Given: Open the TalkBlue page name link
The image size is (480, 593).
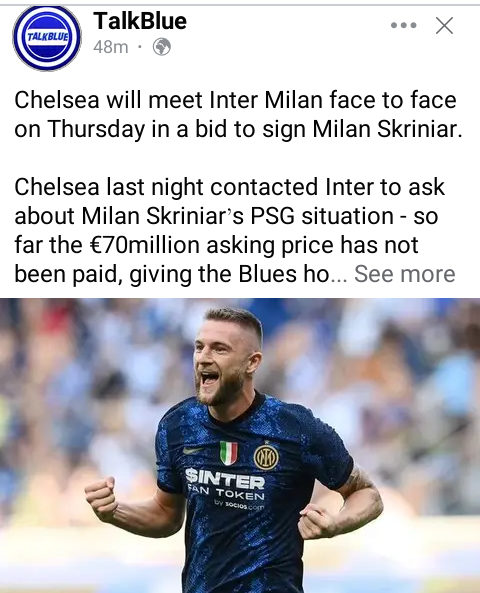Looking at the screenshot, I should tap(140, 20).
